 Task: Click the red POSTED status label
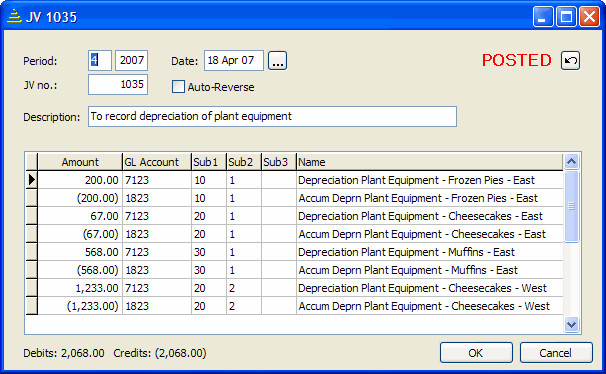tap(517, 60)
